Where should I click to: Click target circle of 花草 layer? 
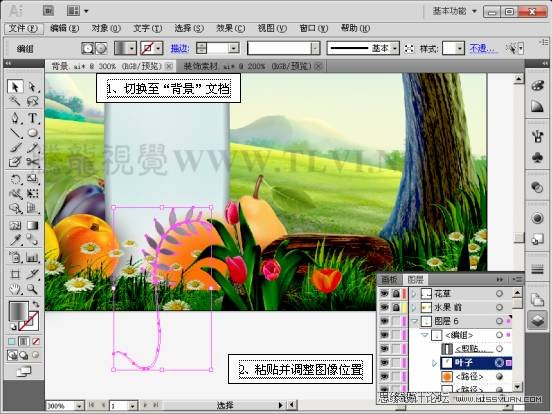point(499,293)
